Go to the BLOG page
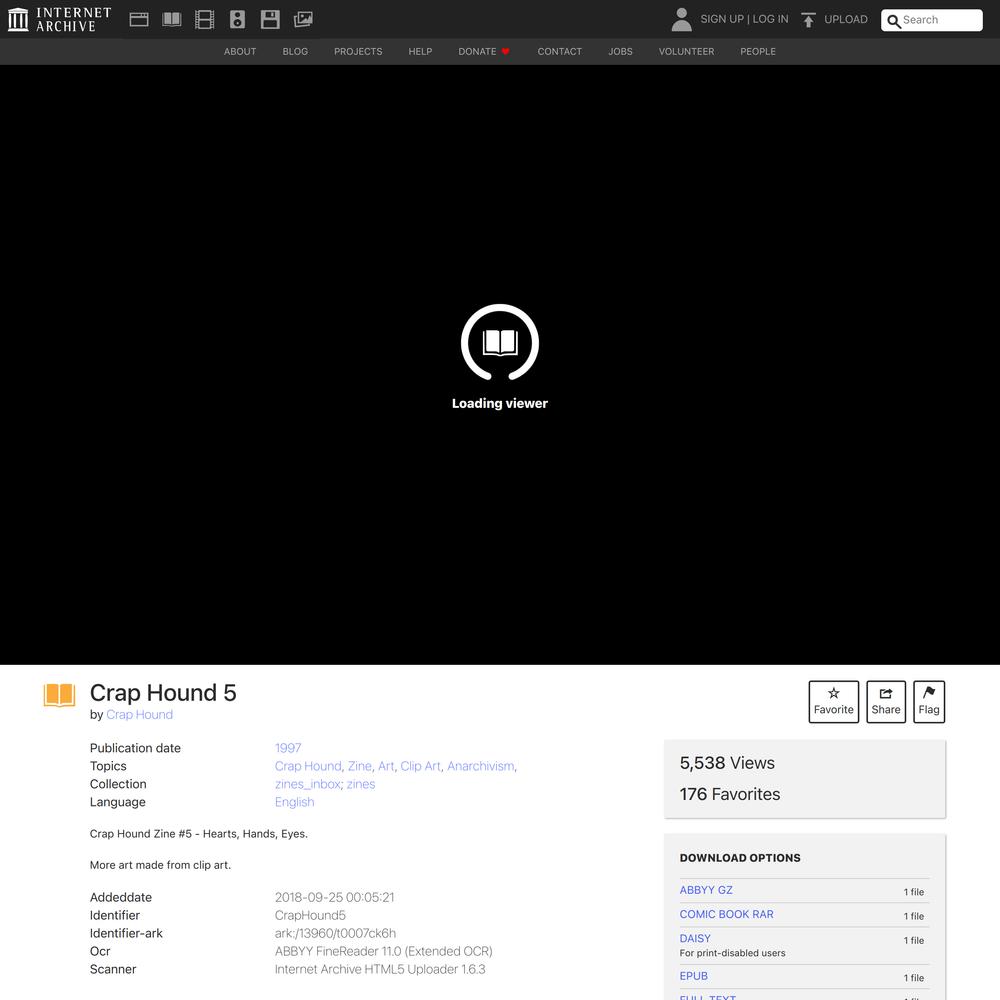Viewport: 1000px width, 1000px height. pos(295,52)
